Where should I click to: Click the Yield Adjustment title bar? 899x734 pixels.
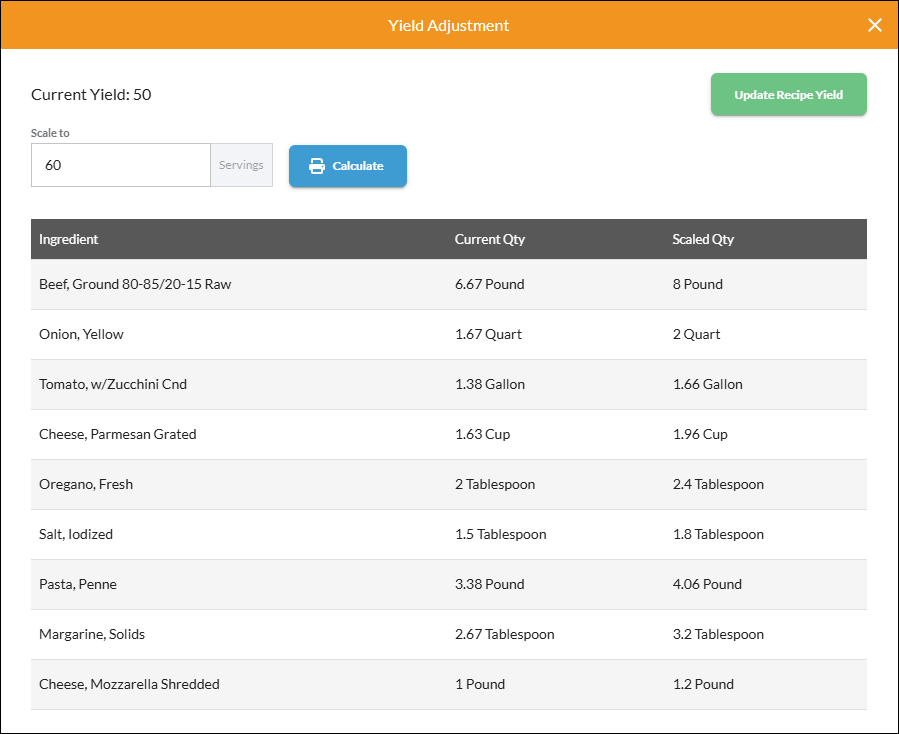click(x=448, y=25)
